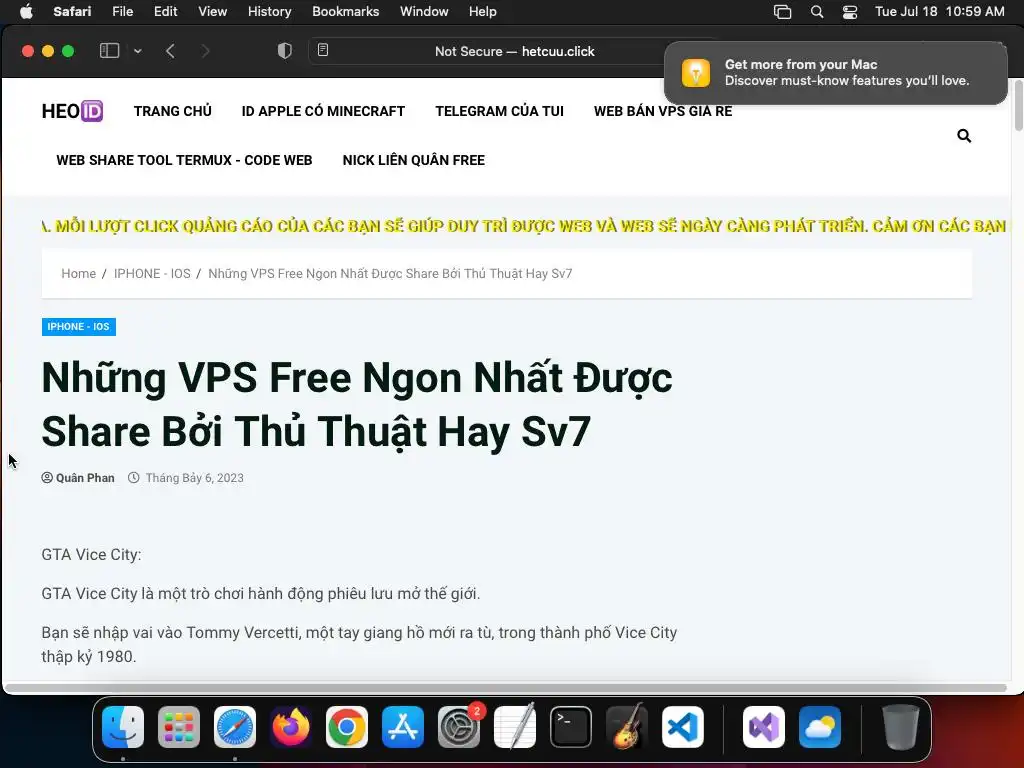Open the Trash in the dock

(x=901, y=727)
